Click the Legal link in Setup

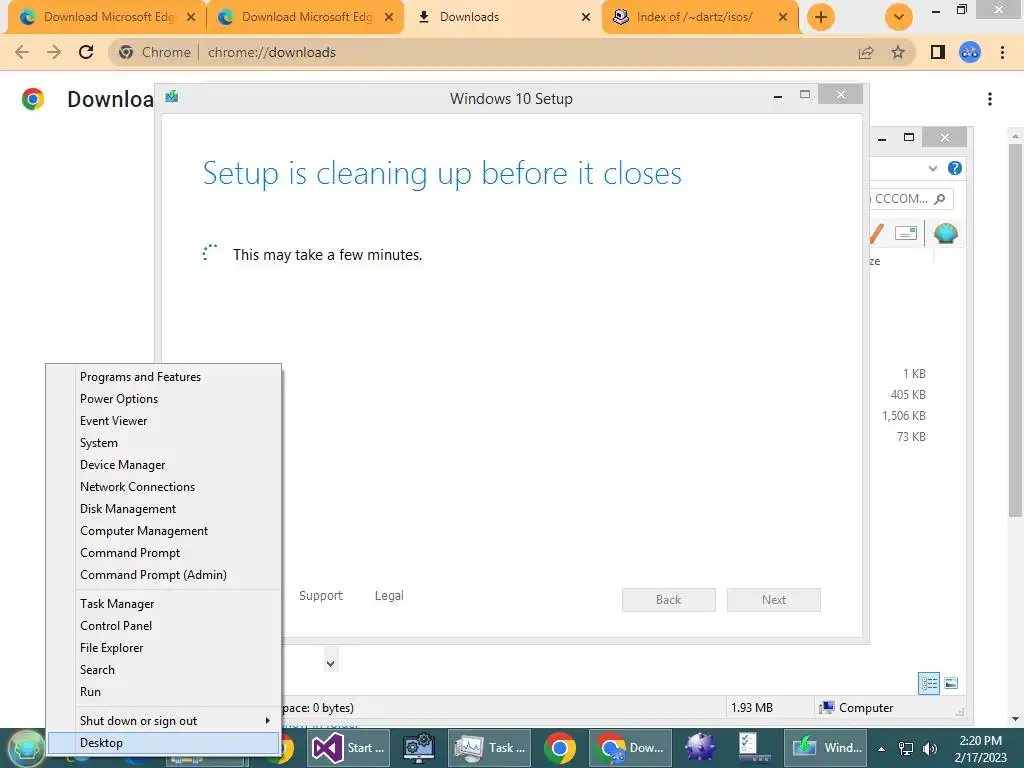[389, 596]
